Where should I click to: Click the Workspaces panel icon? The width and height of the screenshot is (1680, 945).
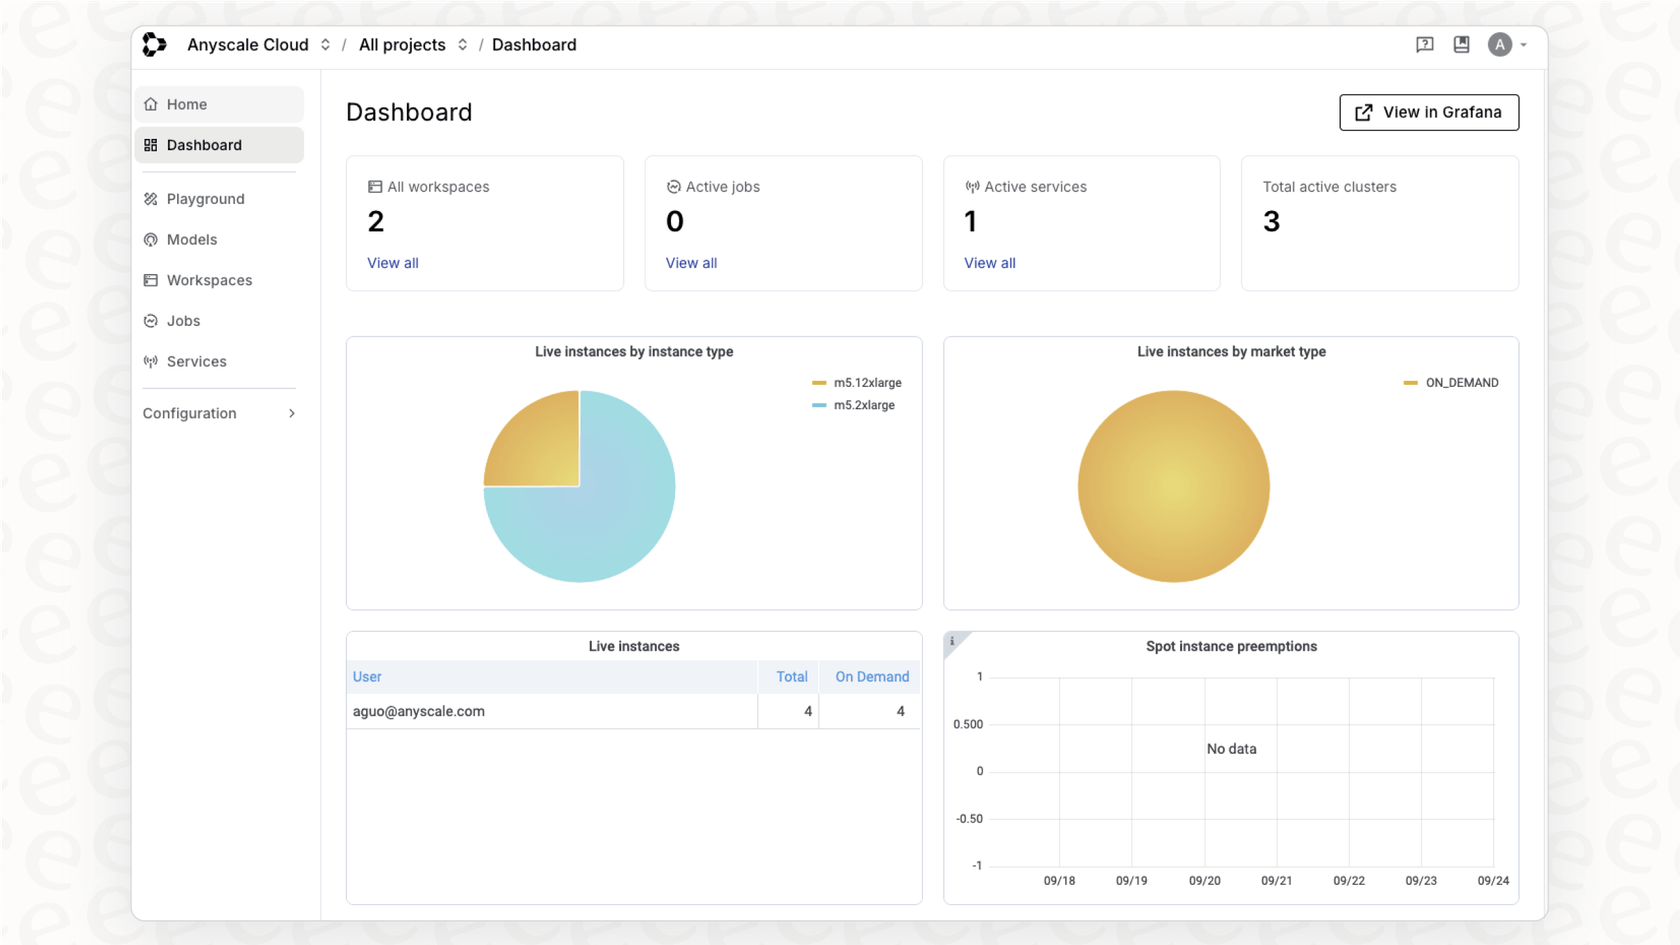click(x=151, y=280)
